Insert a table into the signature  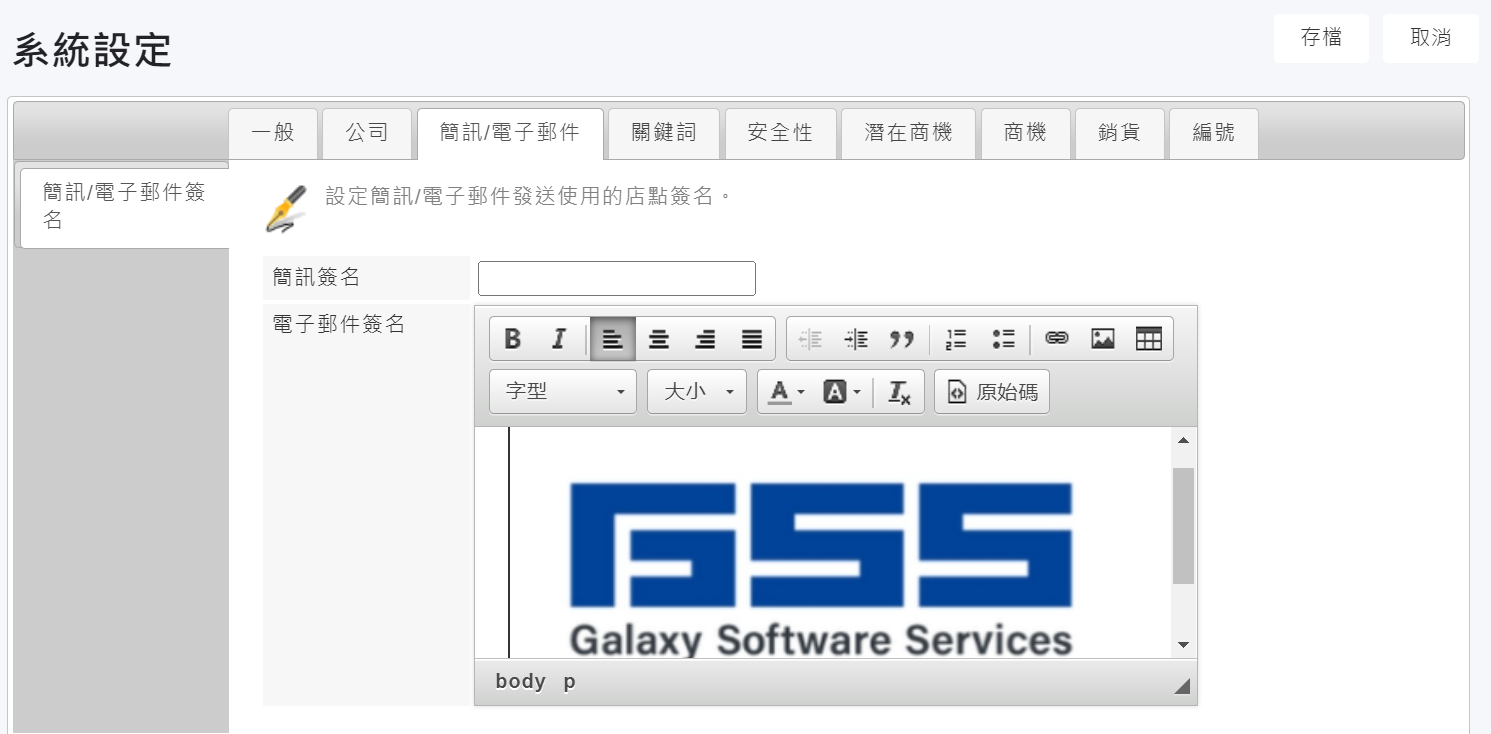pos(1149,339)
